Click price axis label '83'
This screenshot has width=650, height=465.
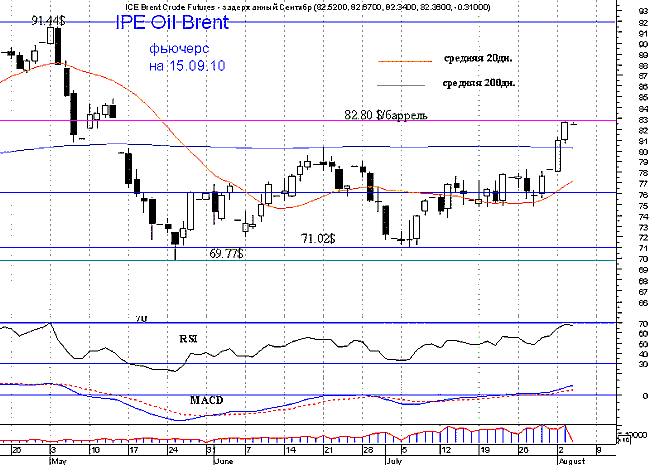[643, 120]
